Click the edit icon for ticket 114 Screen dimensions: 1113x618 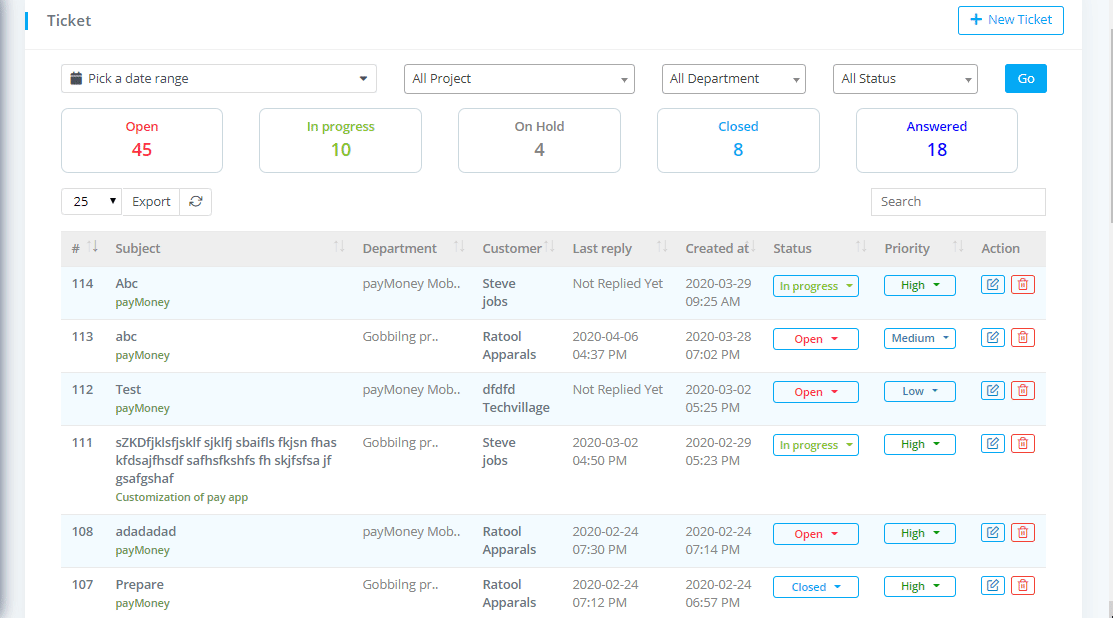(992, 285)
